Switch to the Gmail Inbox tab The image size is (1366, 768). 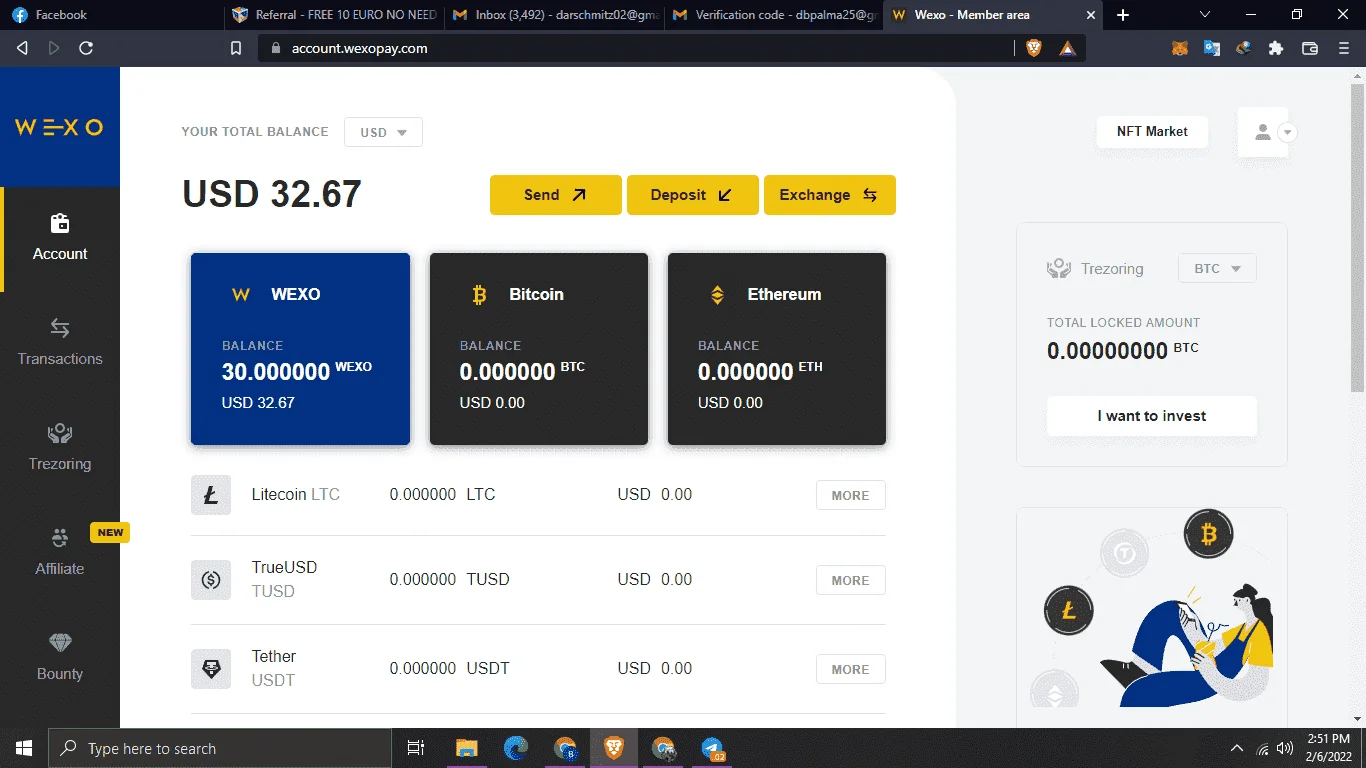pos(552,15)
